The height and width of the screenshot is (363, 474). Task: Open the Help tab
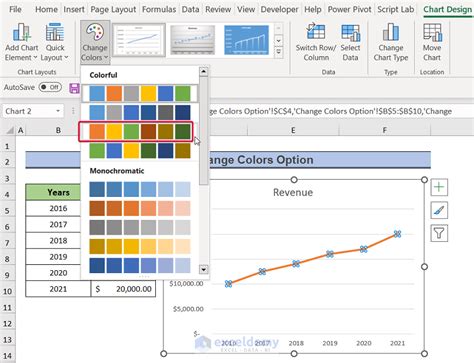click(x=312, y=9)
